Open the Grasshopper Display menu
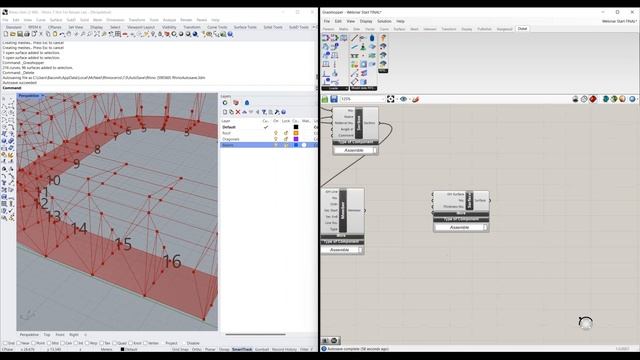The height and width of the screenshot is (360, 640). (366, 21)
